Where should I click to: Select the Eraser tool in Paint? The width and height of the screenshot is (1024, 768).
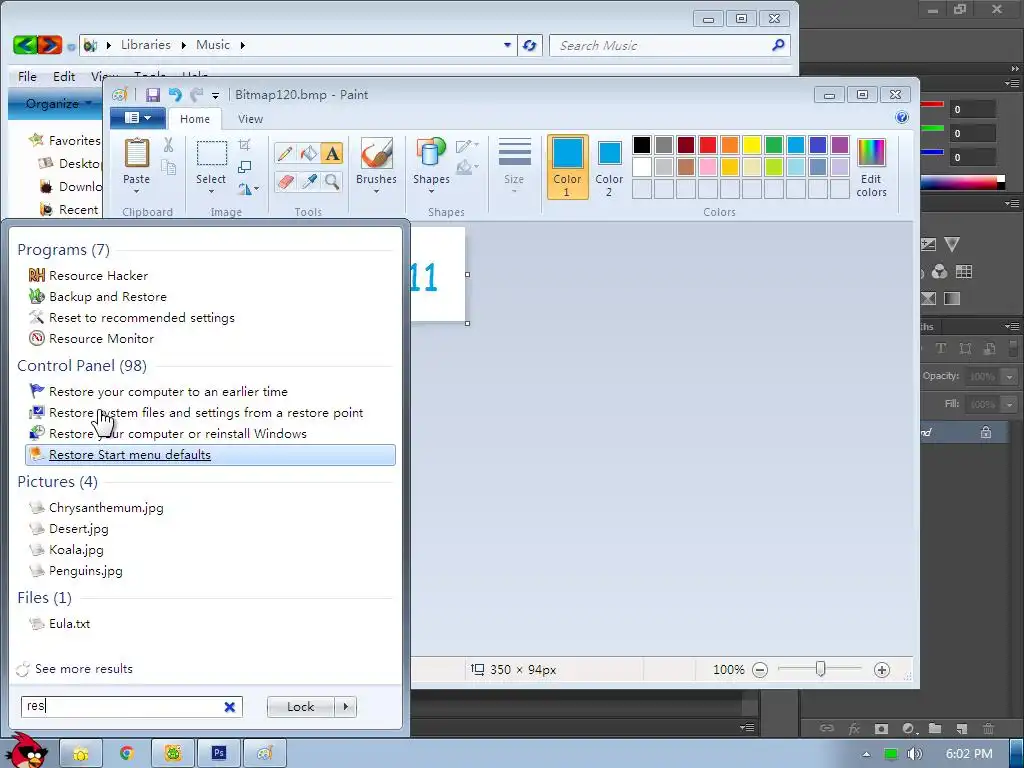285,181
